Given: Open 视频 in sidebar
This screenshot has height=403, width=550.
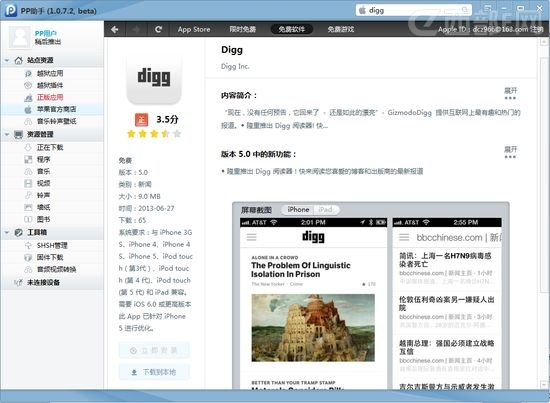Looking at the screenshot, I should (x=43, y=183).
